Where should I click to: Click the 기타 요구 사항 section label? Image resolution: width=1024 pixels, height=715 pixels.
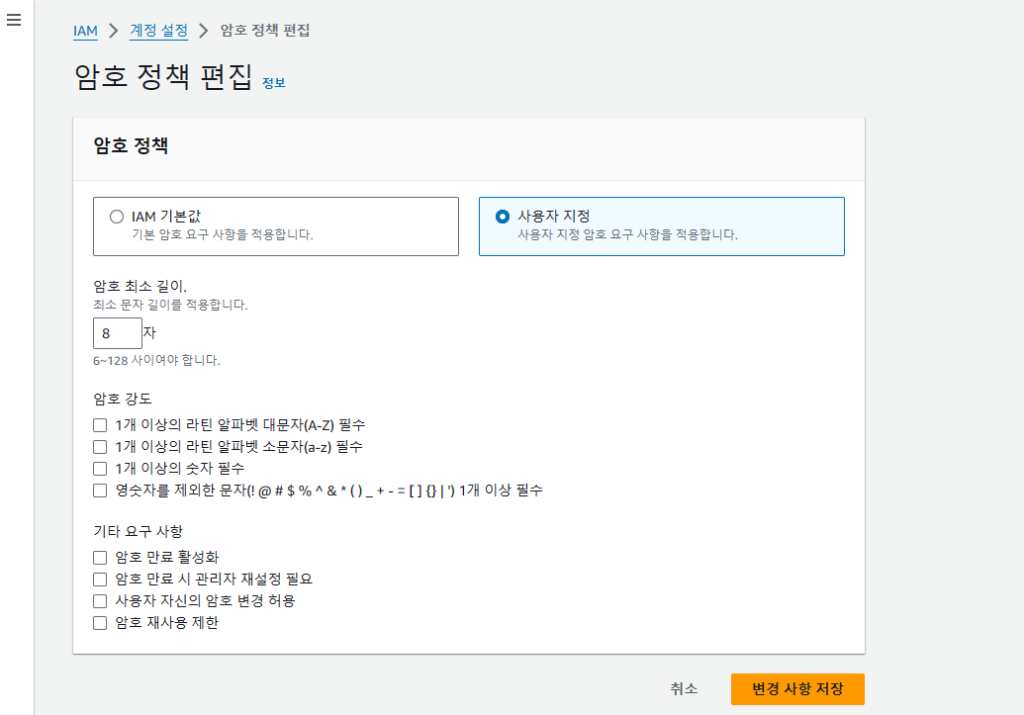(138, 532)
